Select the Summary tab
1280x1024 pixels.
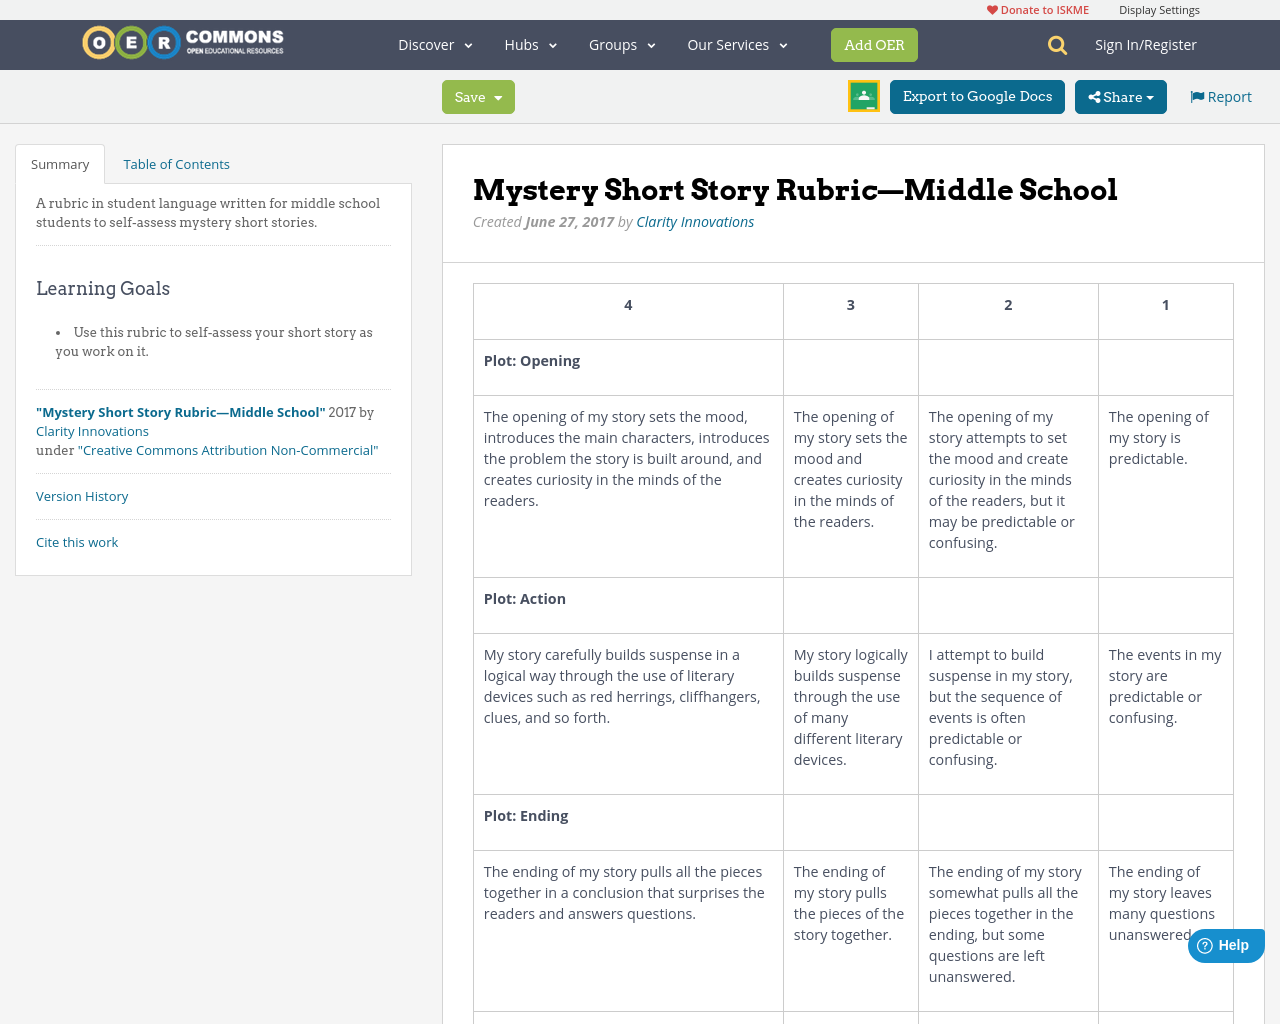coord(59,162)
